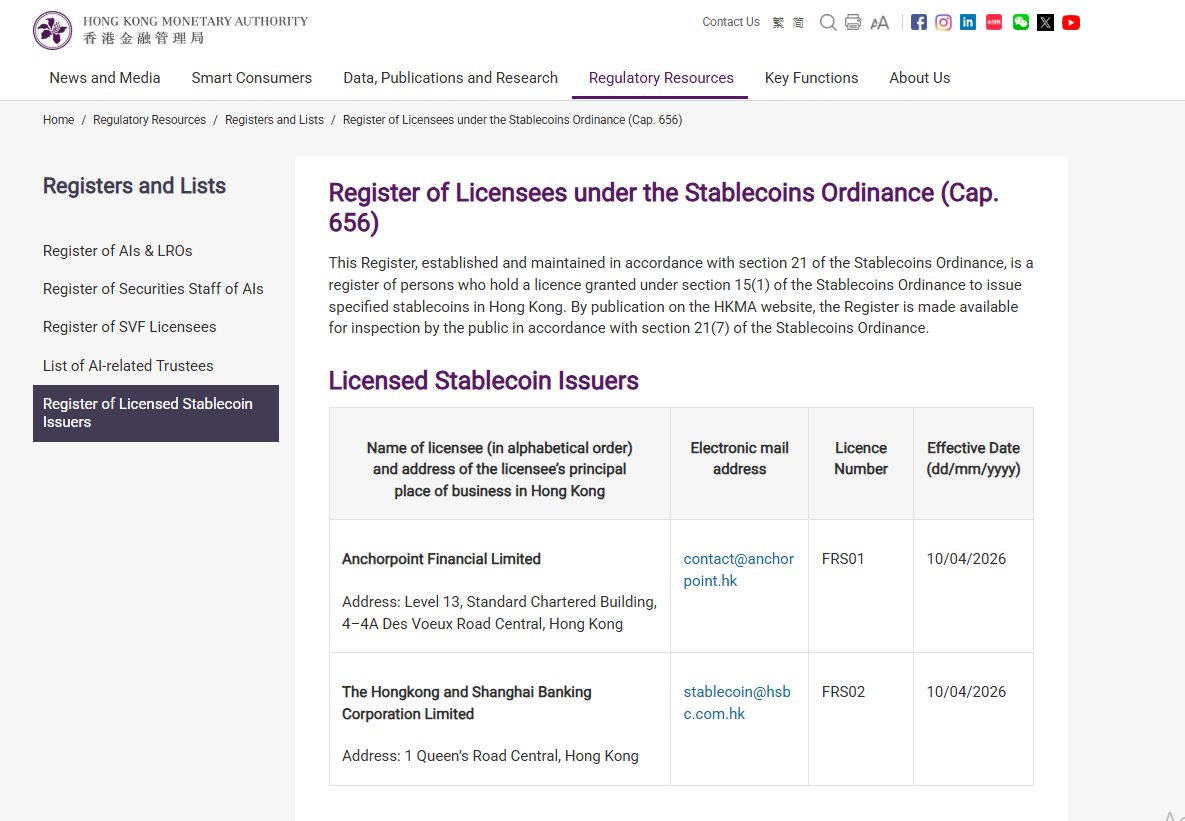Click the Register introduction paragraph
This screenshot has width=1185, height=821.
coord(681,296)
